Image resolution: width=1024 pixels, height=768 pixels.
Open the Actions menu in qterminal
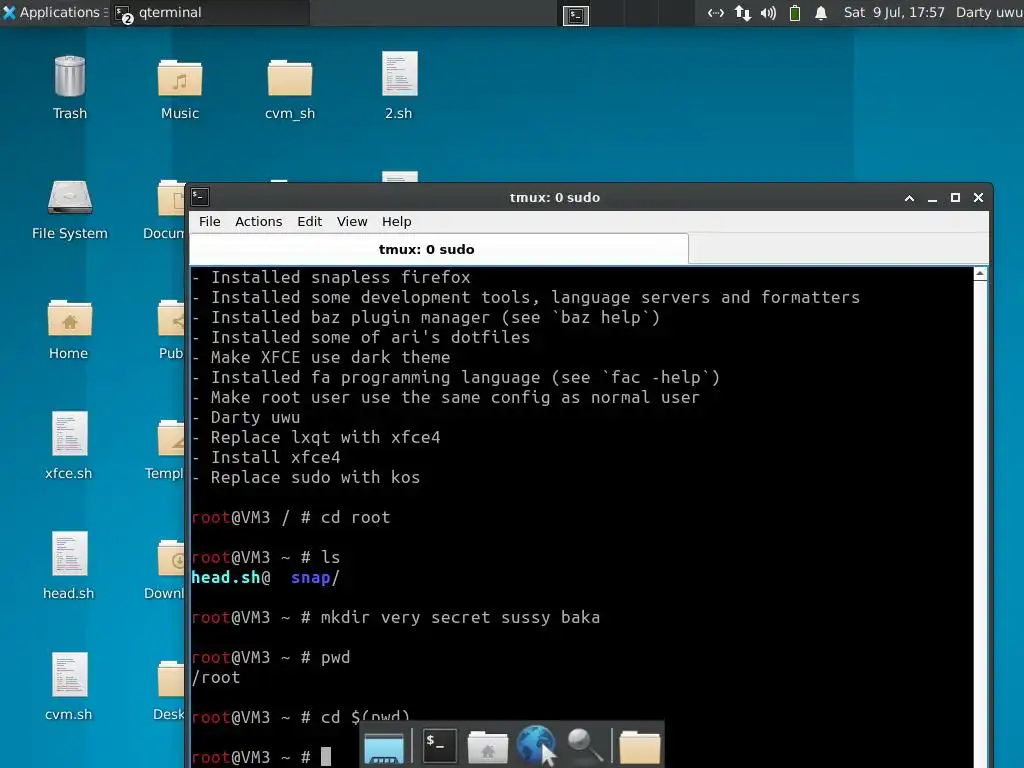pos(259,221)
